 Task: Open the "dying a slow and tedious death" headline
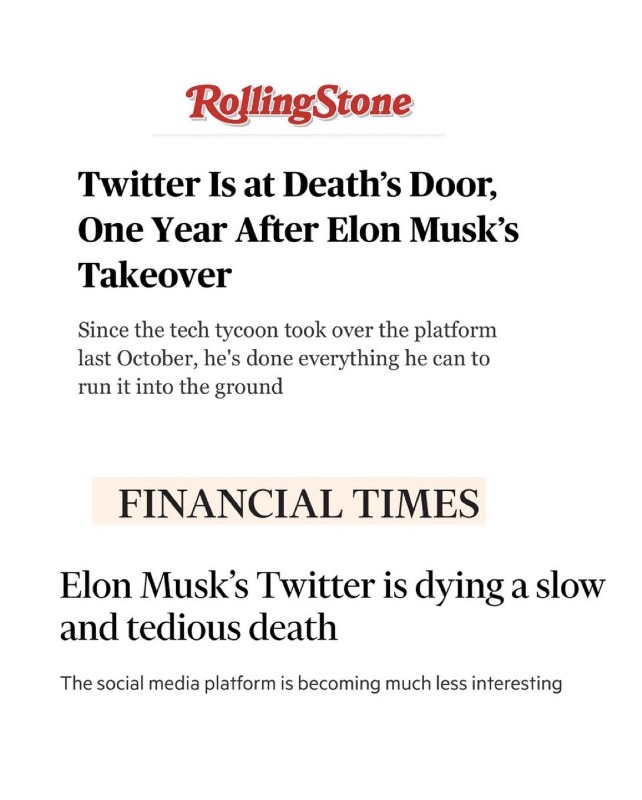[332, 606]
